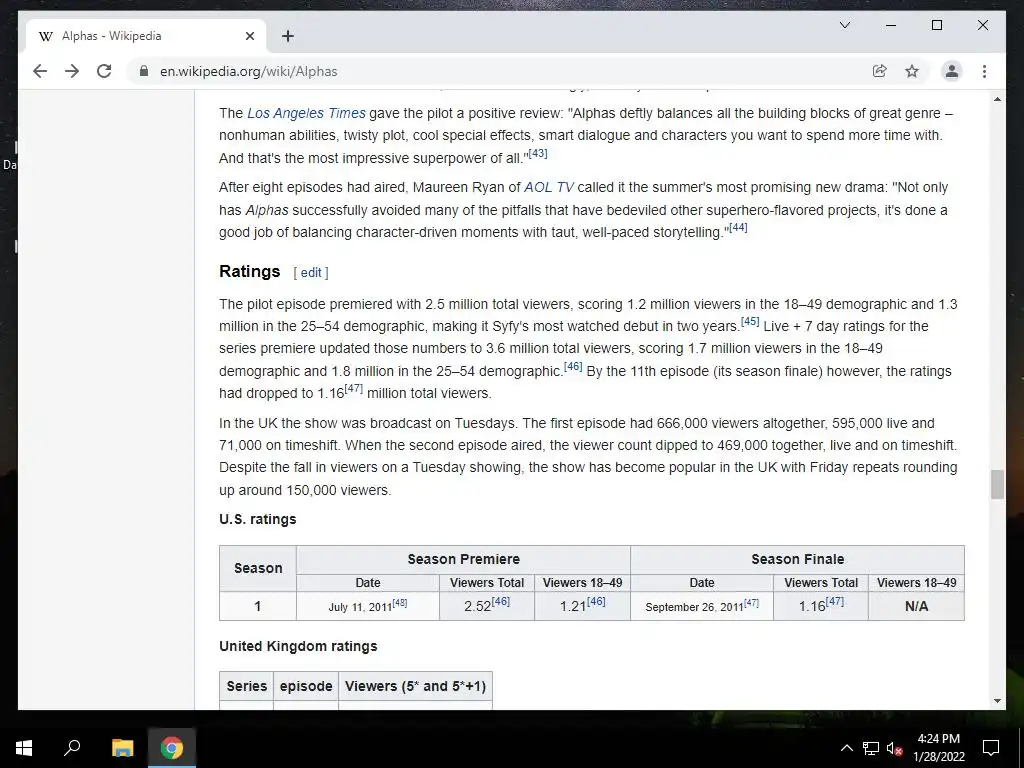Image resolution: width=1024 pixels, height=768 pixels.
Task: Follow citation [46] next to 1.21 in table
Action: 596,601
